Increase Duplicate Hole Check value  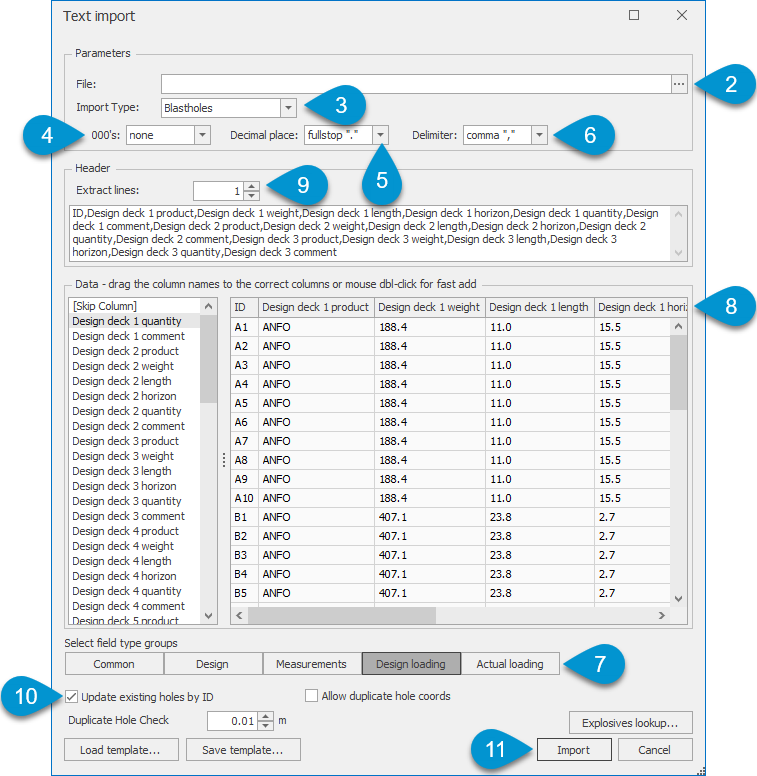pyautogui.click(x=266, y=717)
